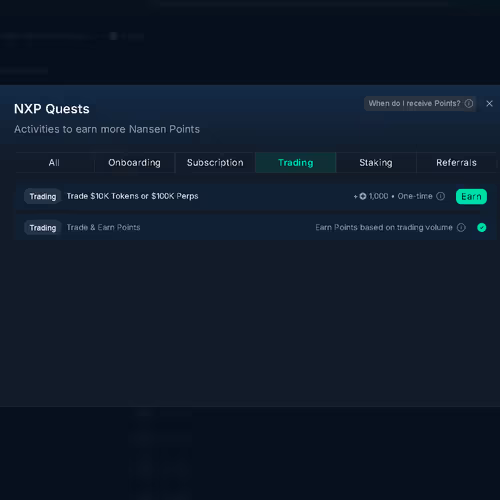The image size is (500, 500).
Task: Click info icon in When do I receive Points
Action: tap(469, 104)
